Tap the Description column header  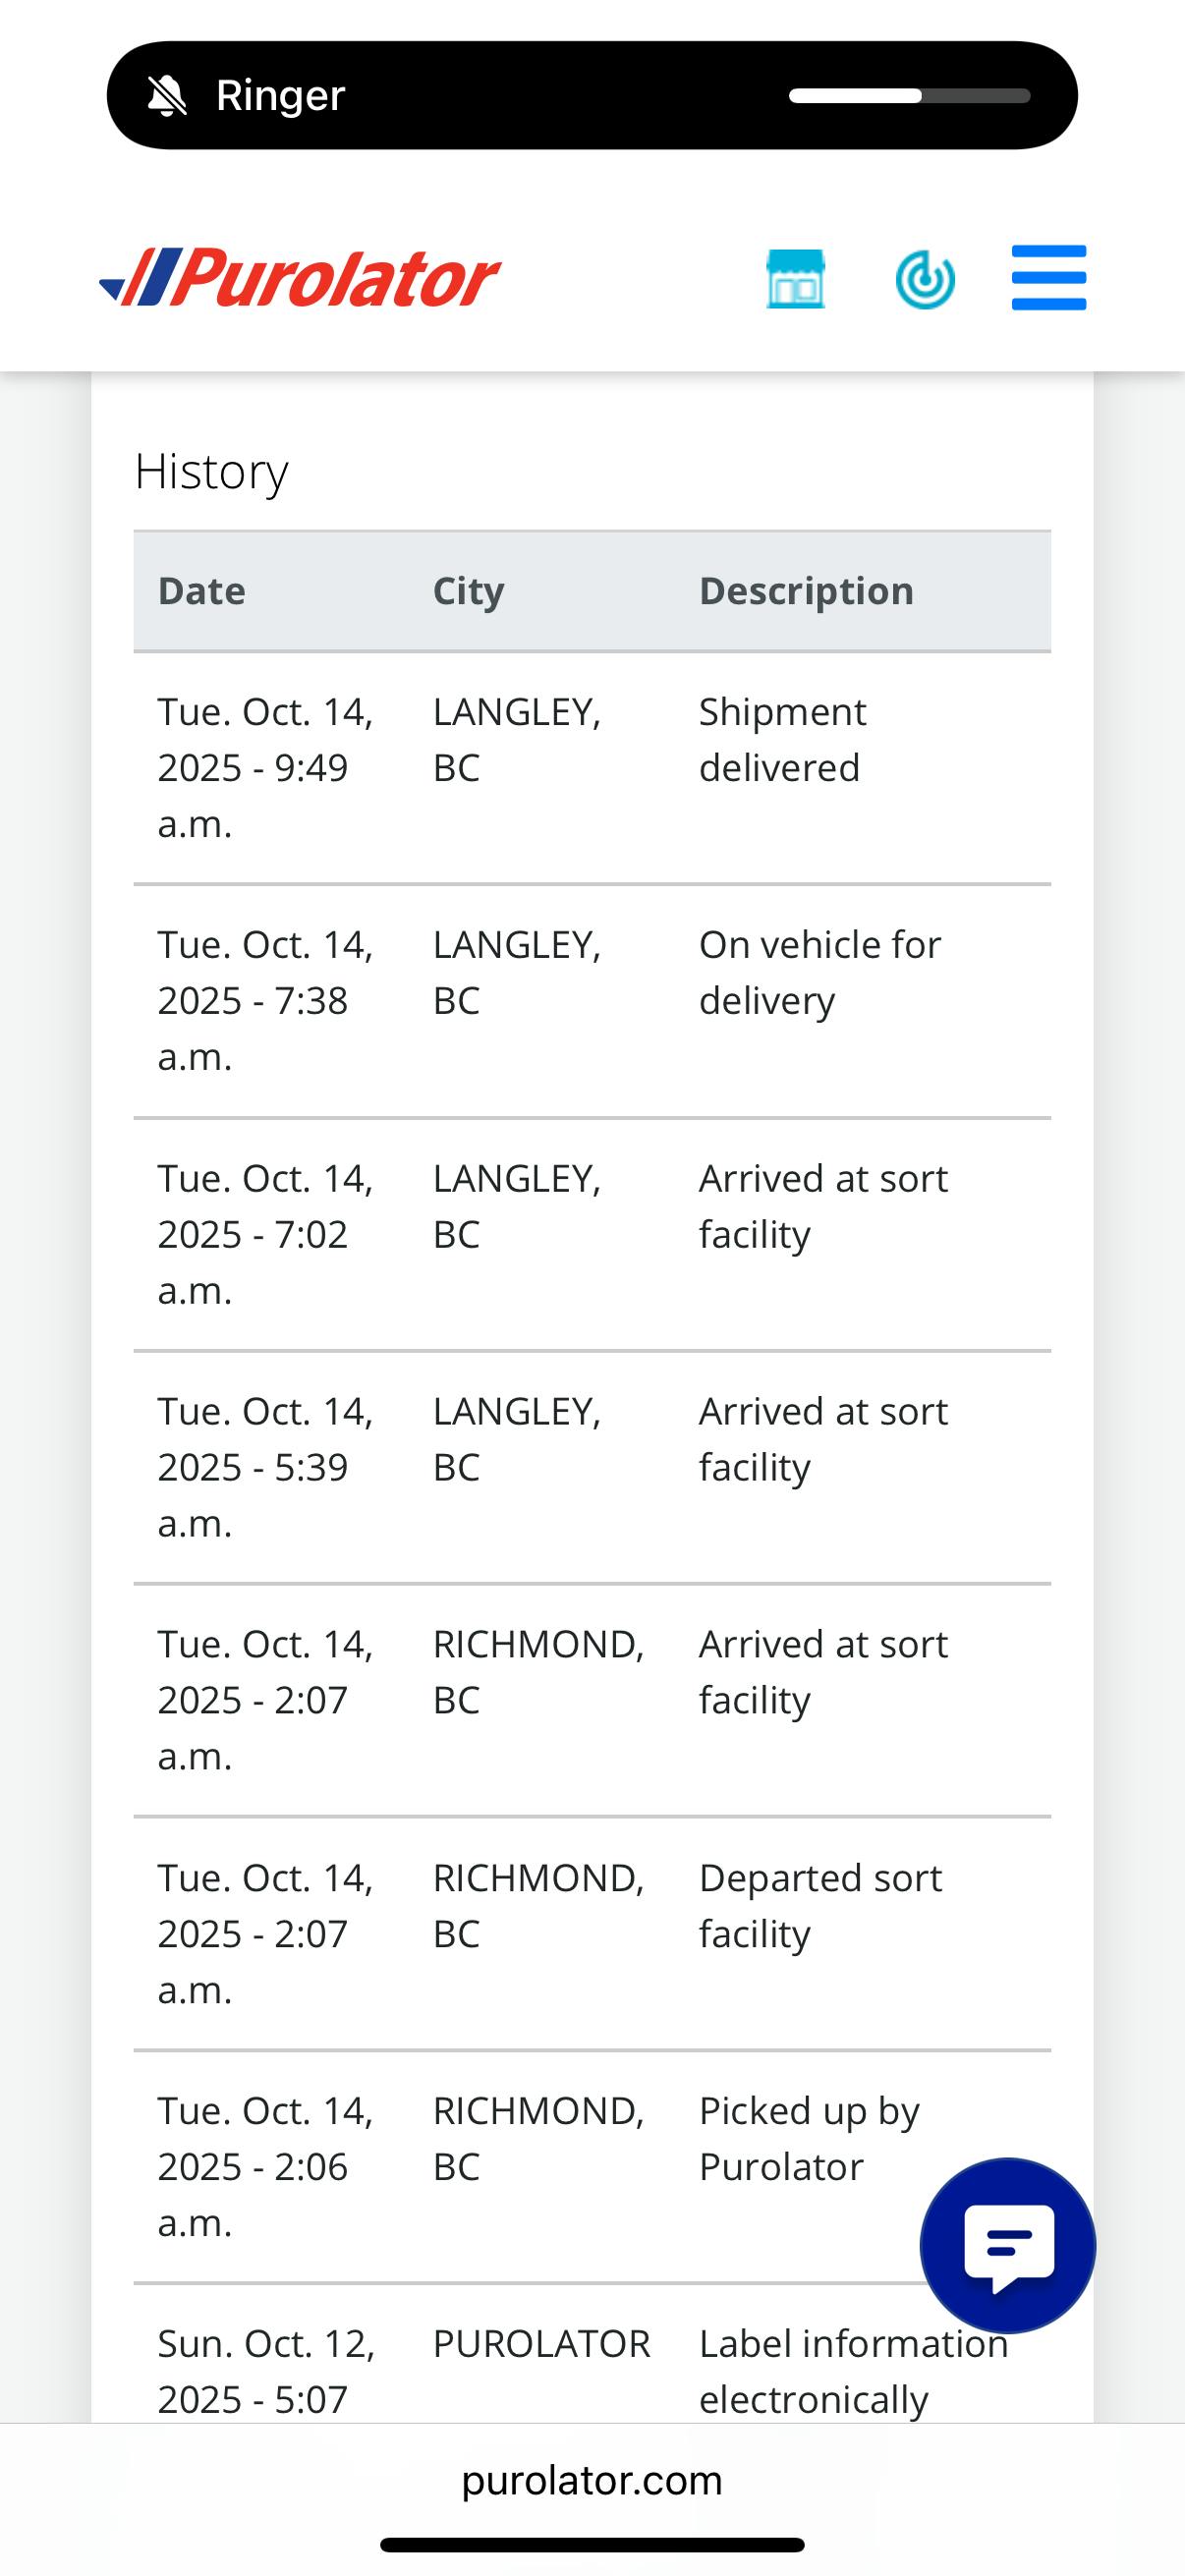(x=806, y=591)
